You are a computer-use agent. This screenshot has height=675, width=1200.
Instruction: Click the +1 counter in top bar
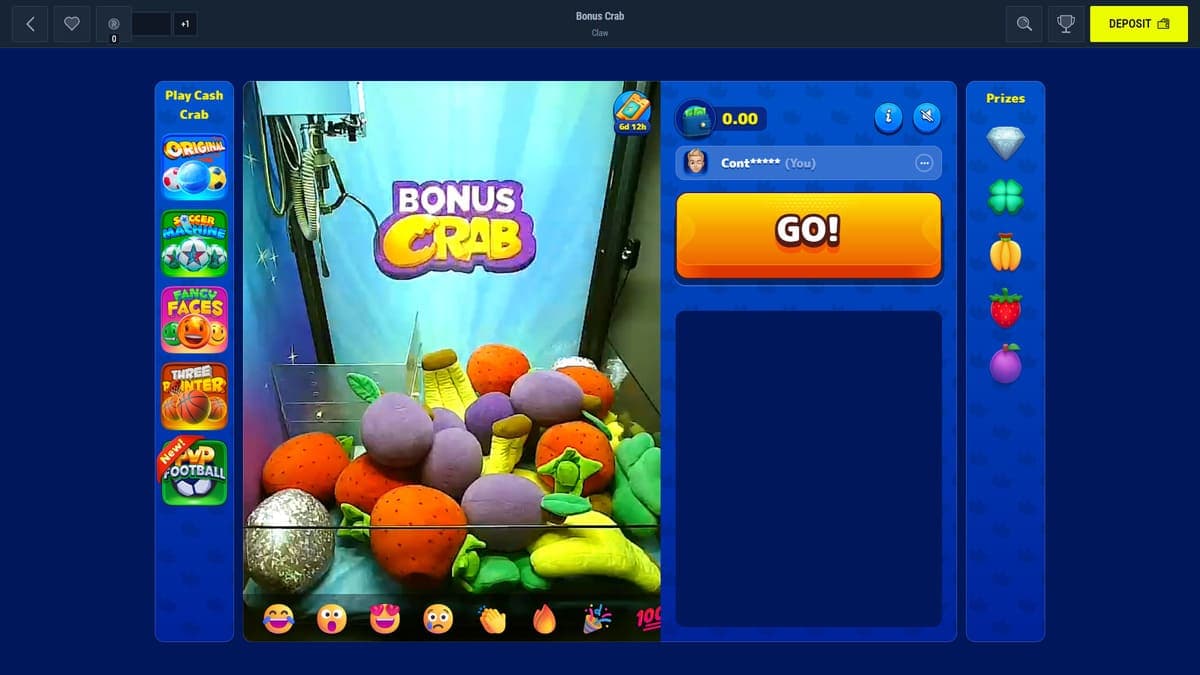184,24
